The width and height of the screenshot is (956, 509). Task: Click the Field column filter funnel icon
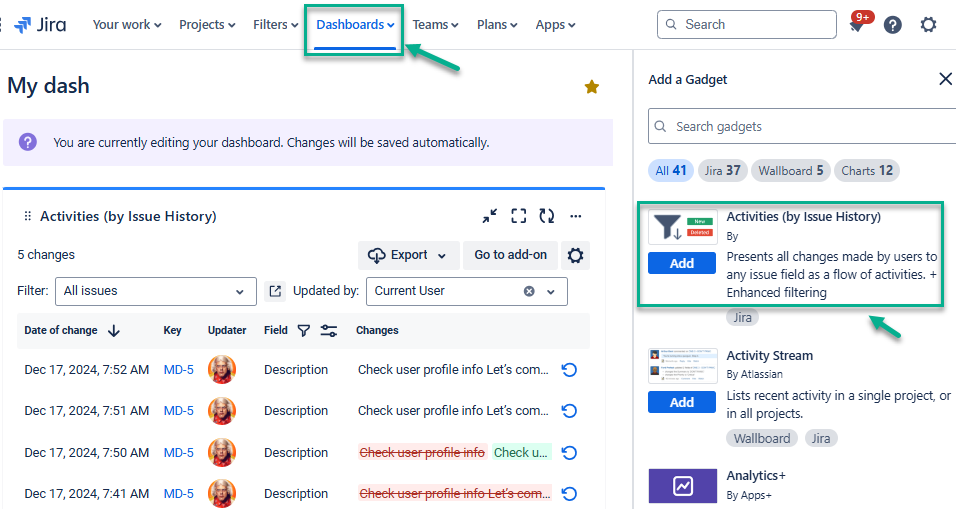click(304, 330)
